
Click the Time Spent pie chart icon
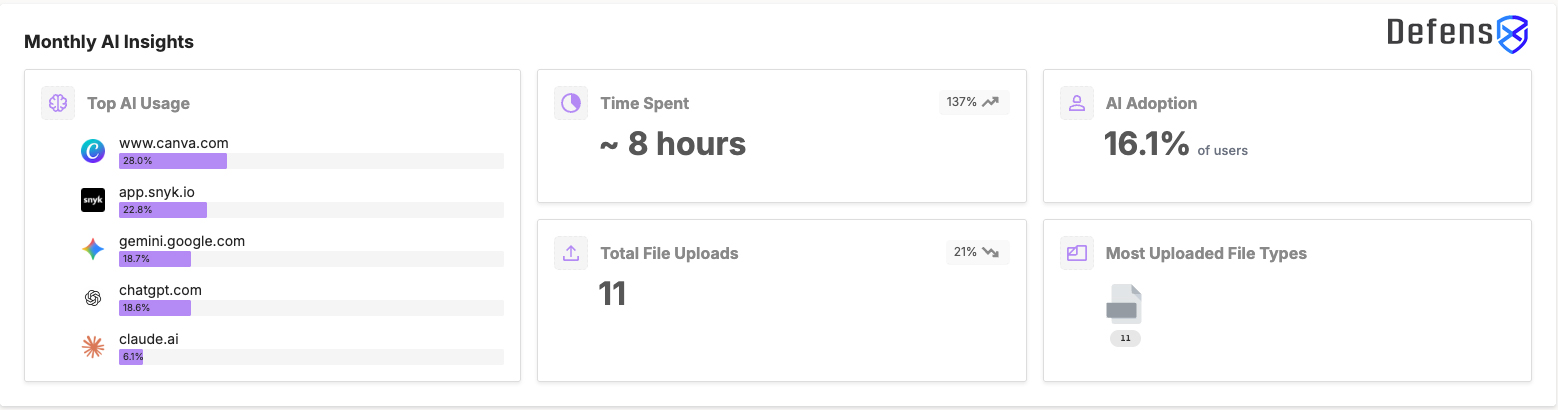pos(571,103)
